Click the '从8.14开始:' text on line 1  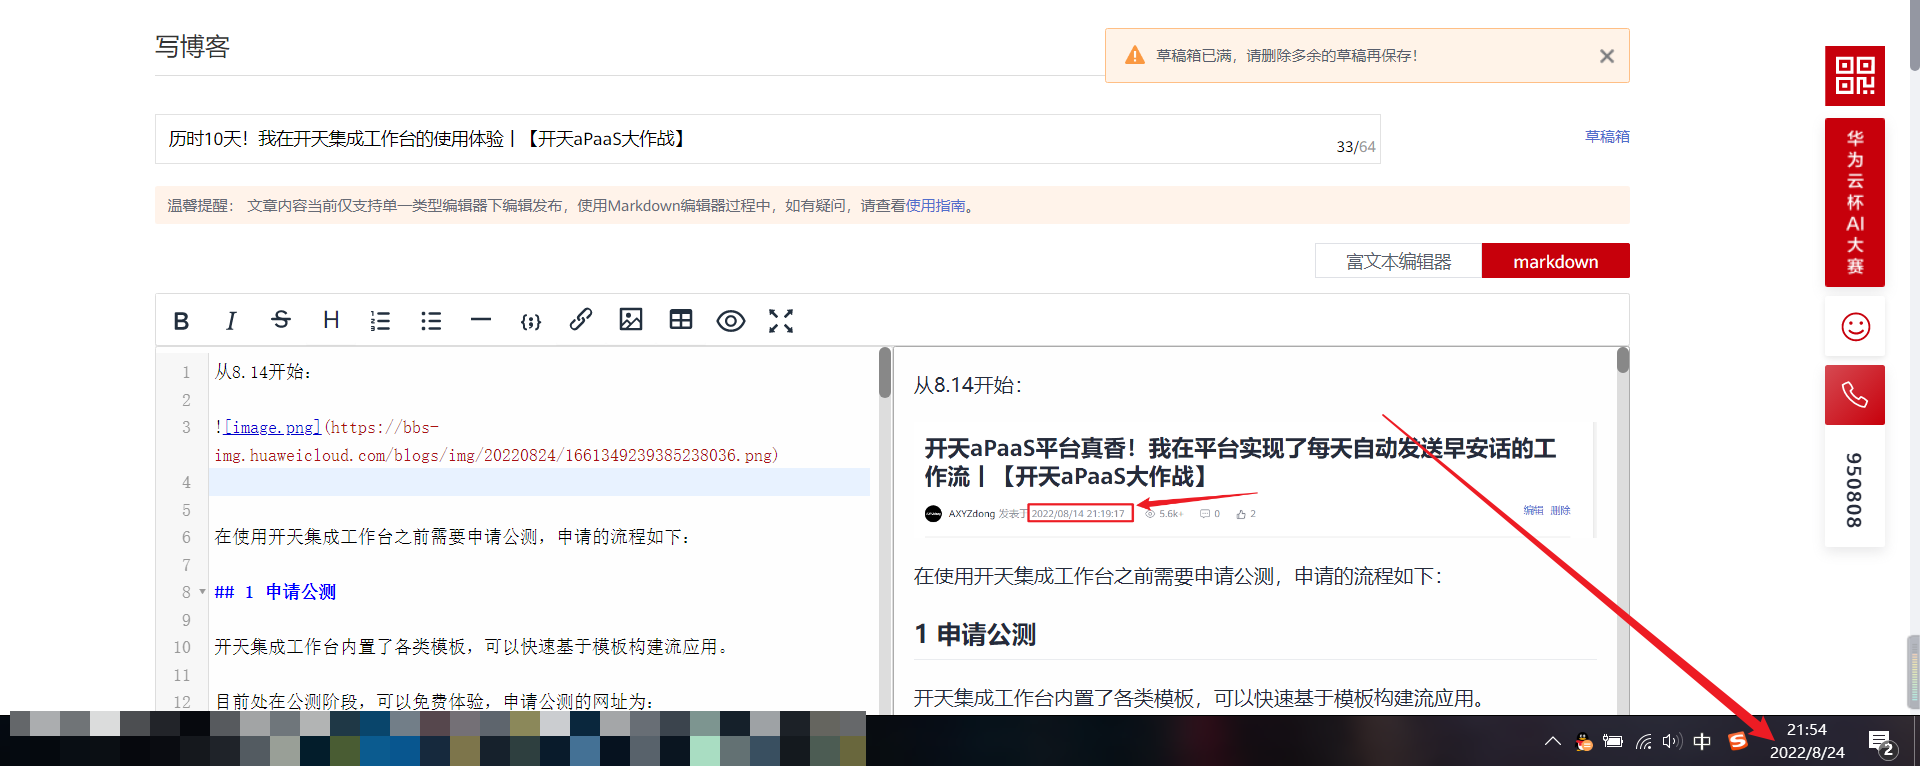(263, 372)
